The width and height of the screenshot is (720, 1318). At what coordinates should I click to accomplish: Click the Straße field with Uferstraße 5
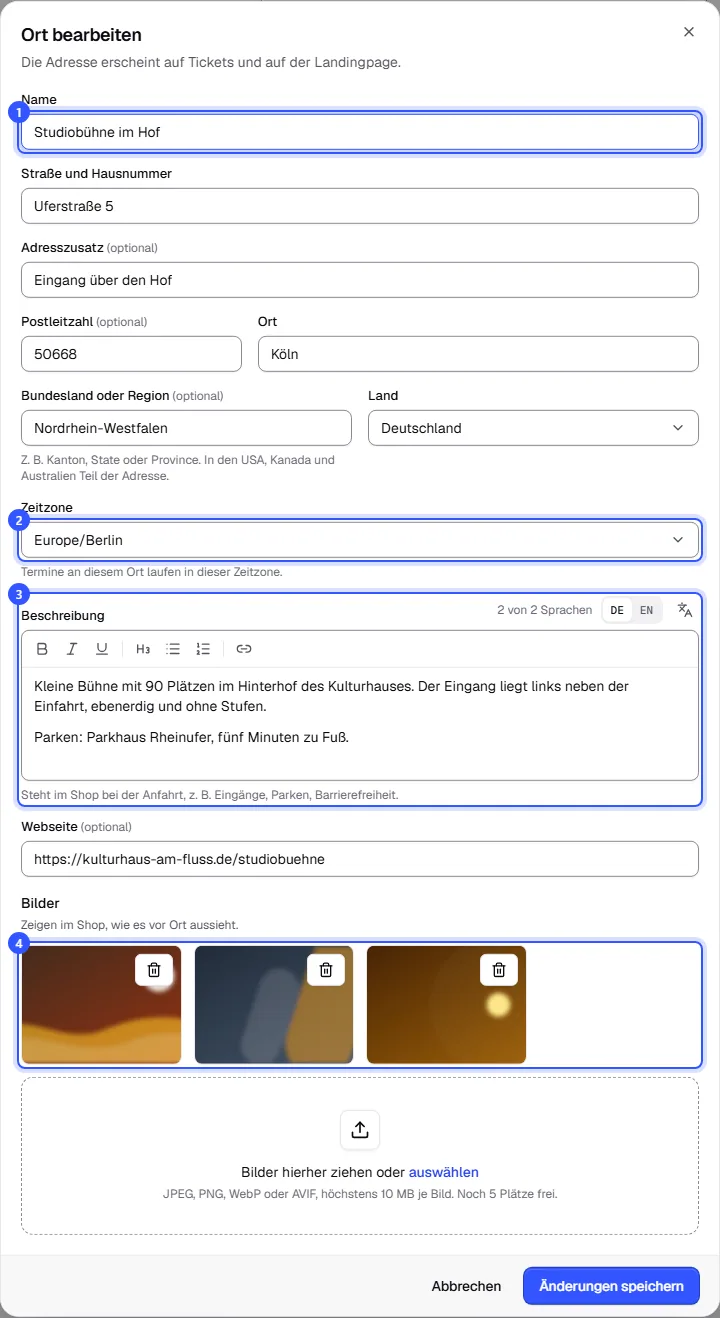[360, 206]
